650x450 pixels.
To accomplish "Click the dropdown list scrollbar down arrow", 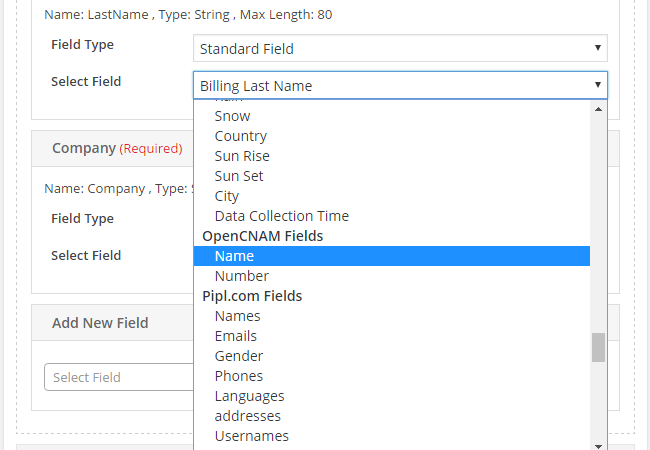I will tap(598, 445).
